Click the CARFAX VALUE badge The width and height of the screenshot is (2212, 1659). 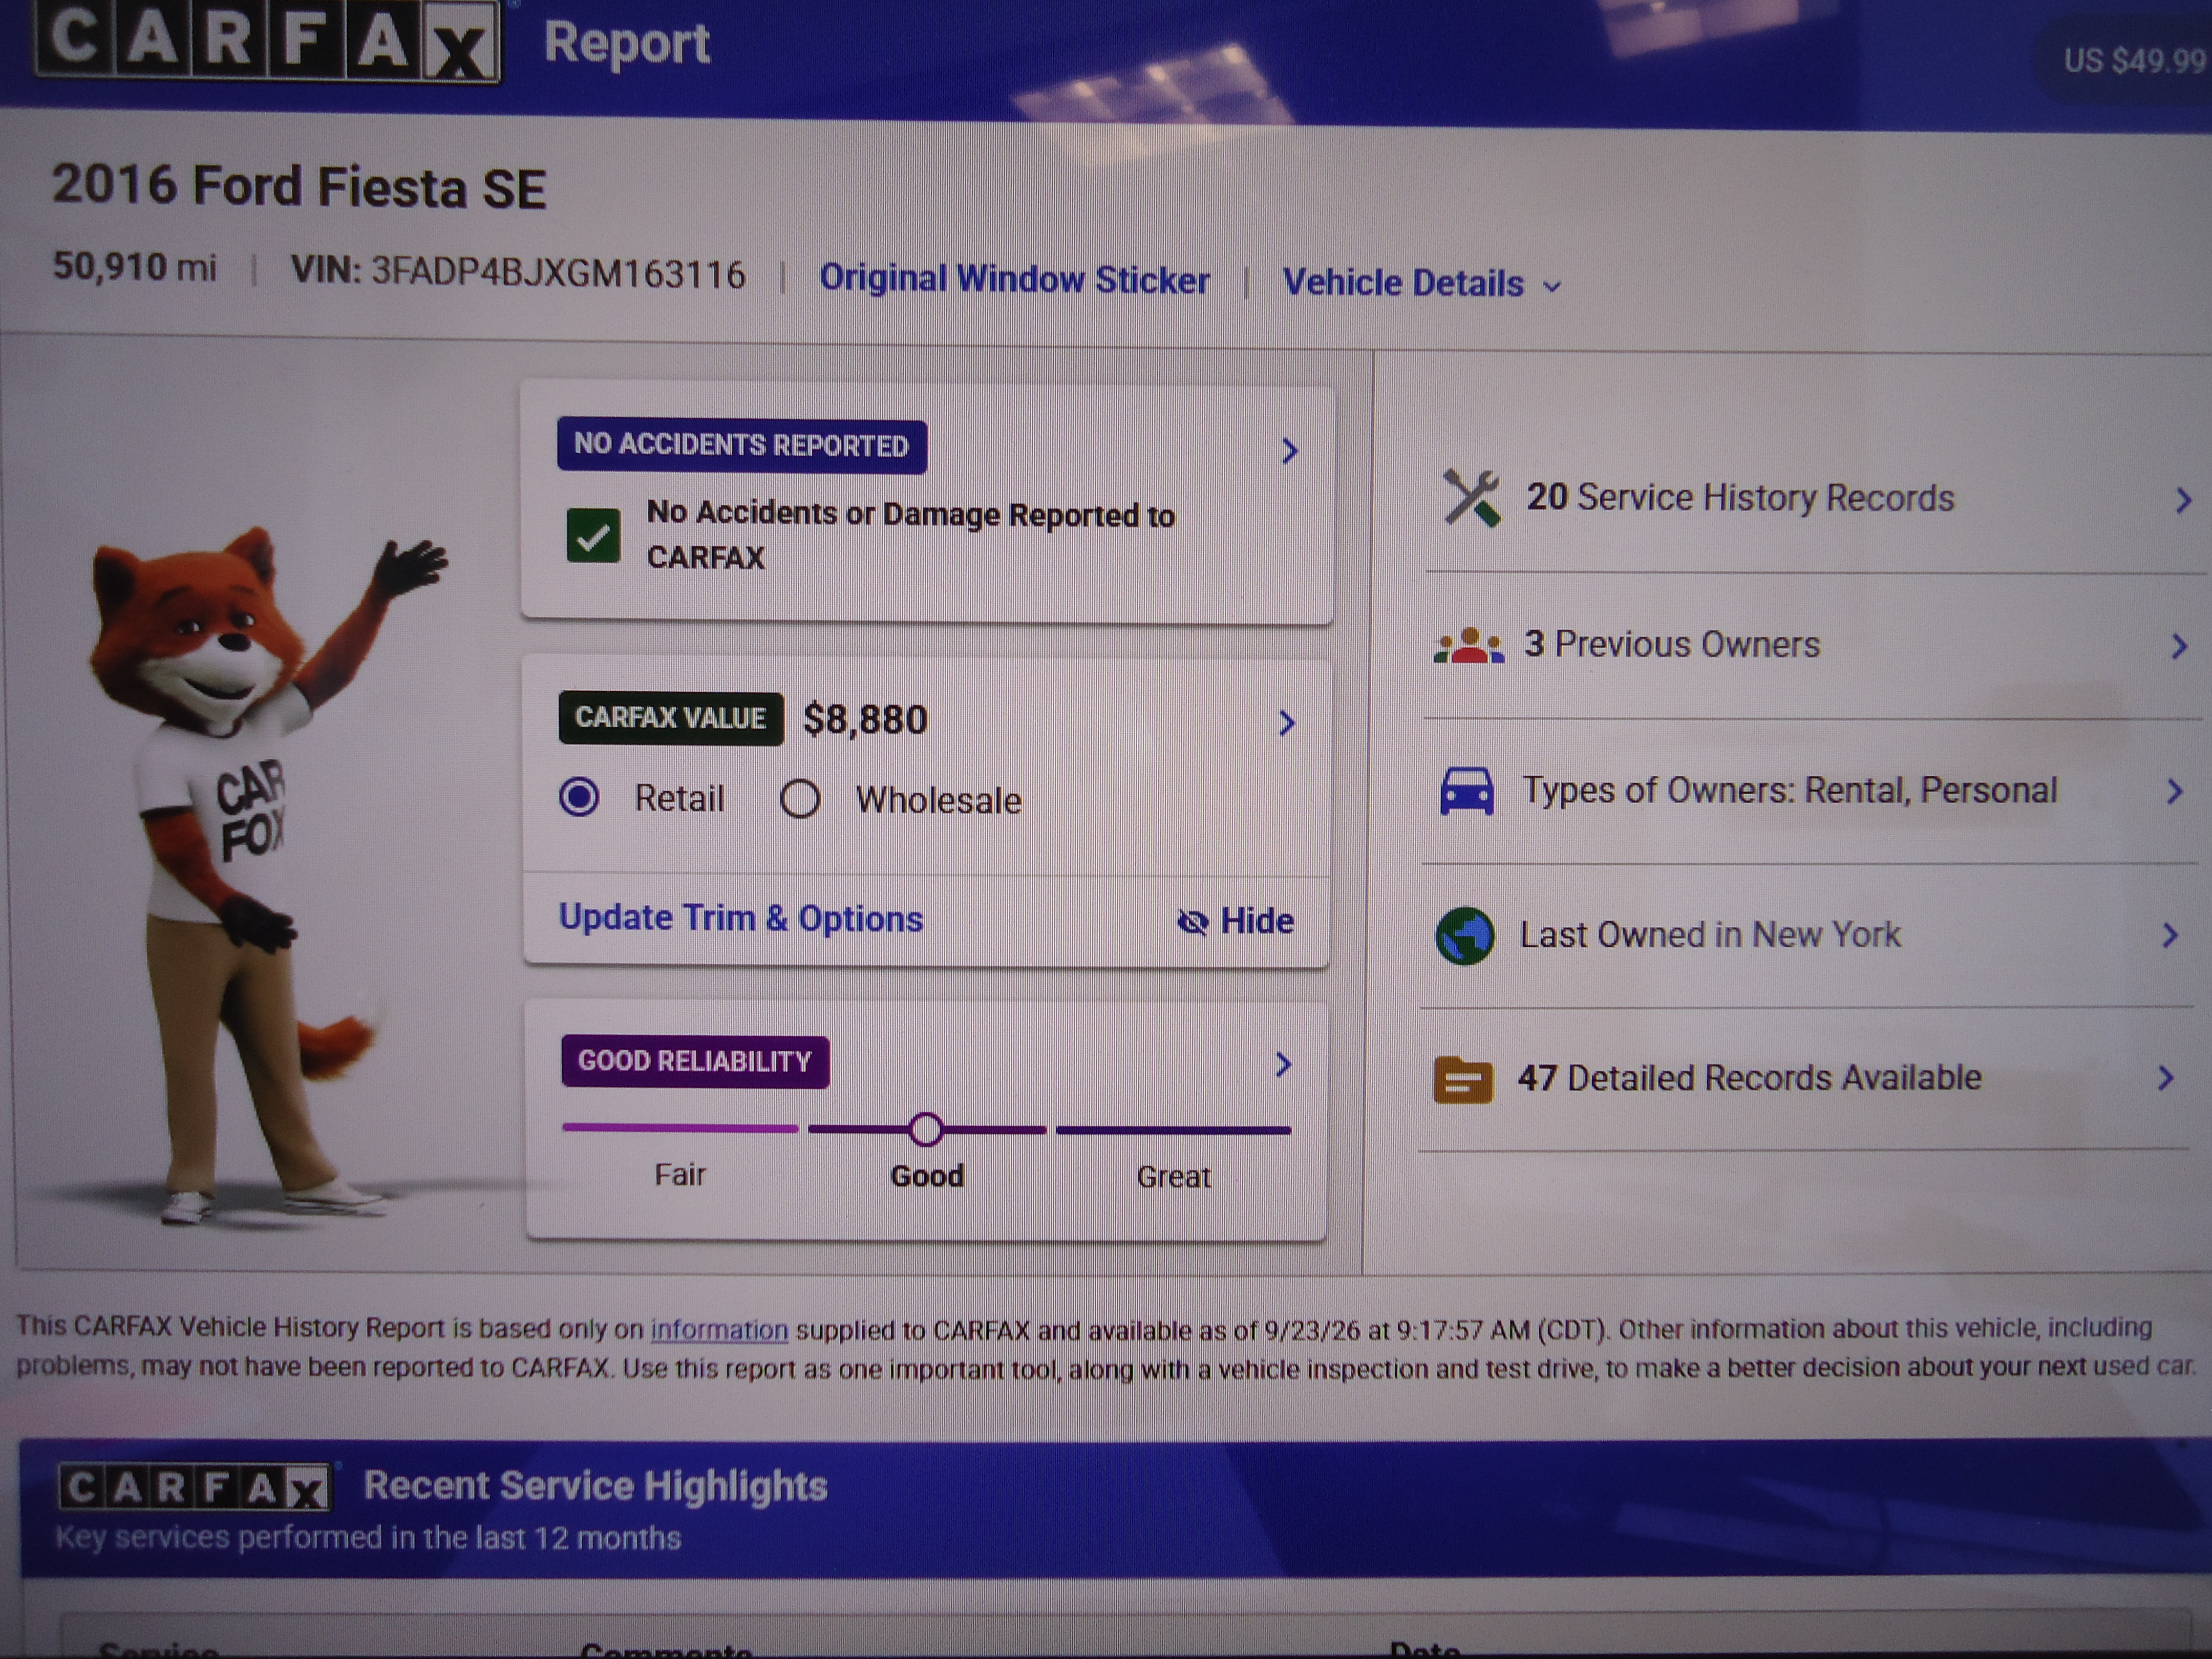click(x=671, y=718)
